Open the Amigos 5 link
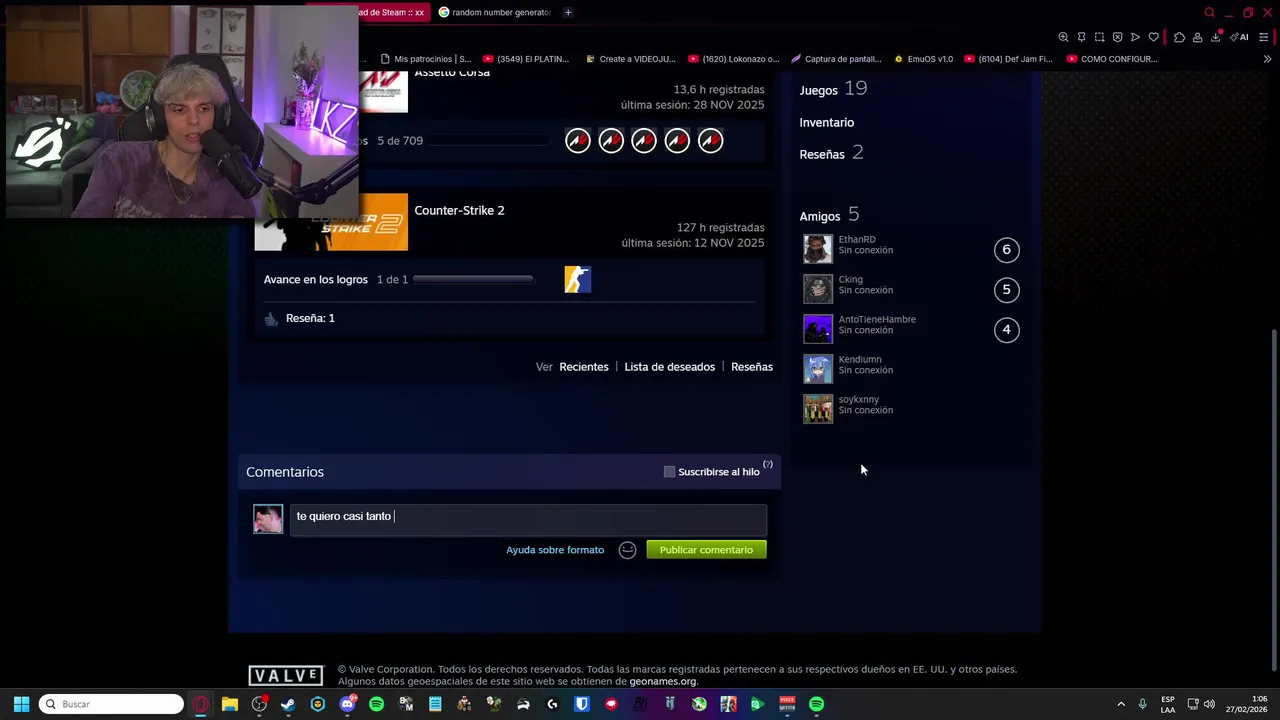This screenshot has height=720, width=1280. point(829,215)
